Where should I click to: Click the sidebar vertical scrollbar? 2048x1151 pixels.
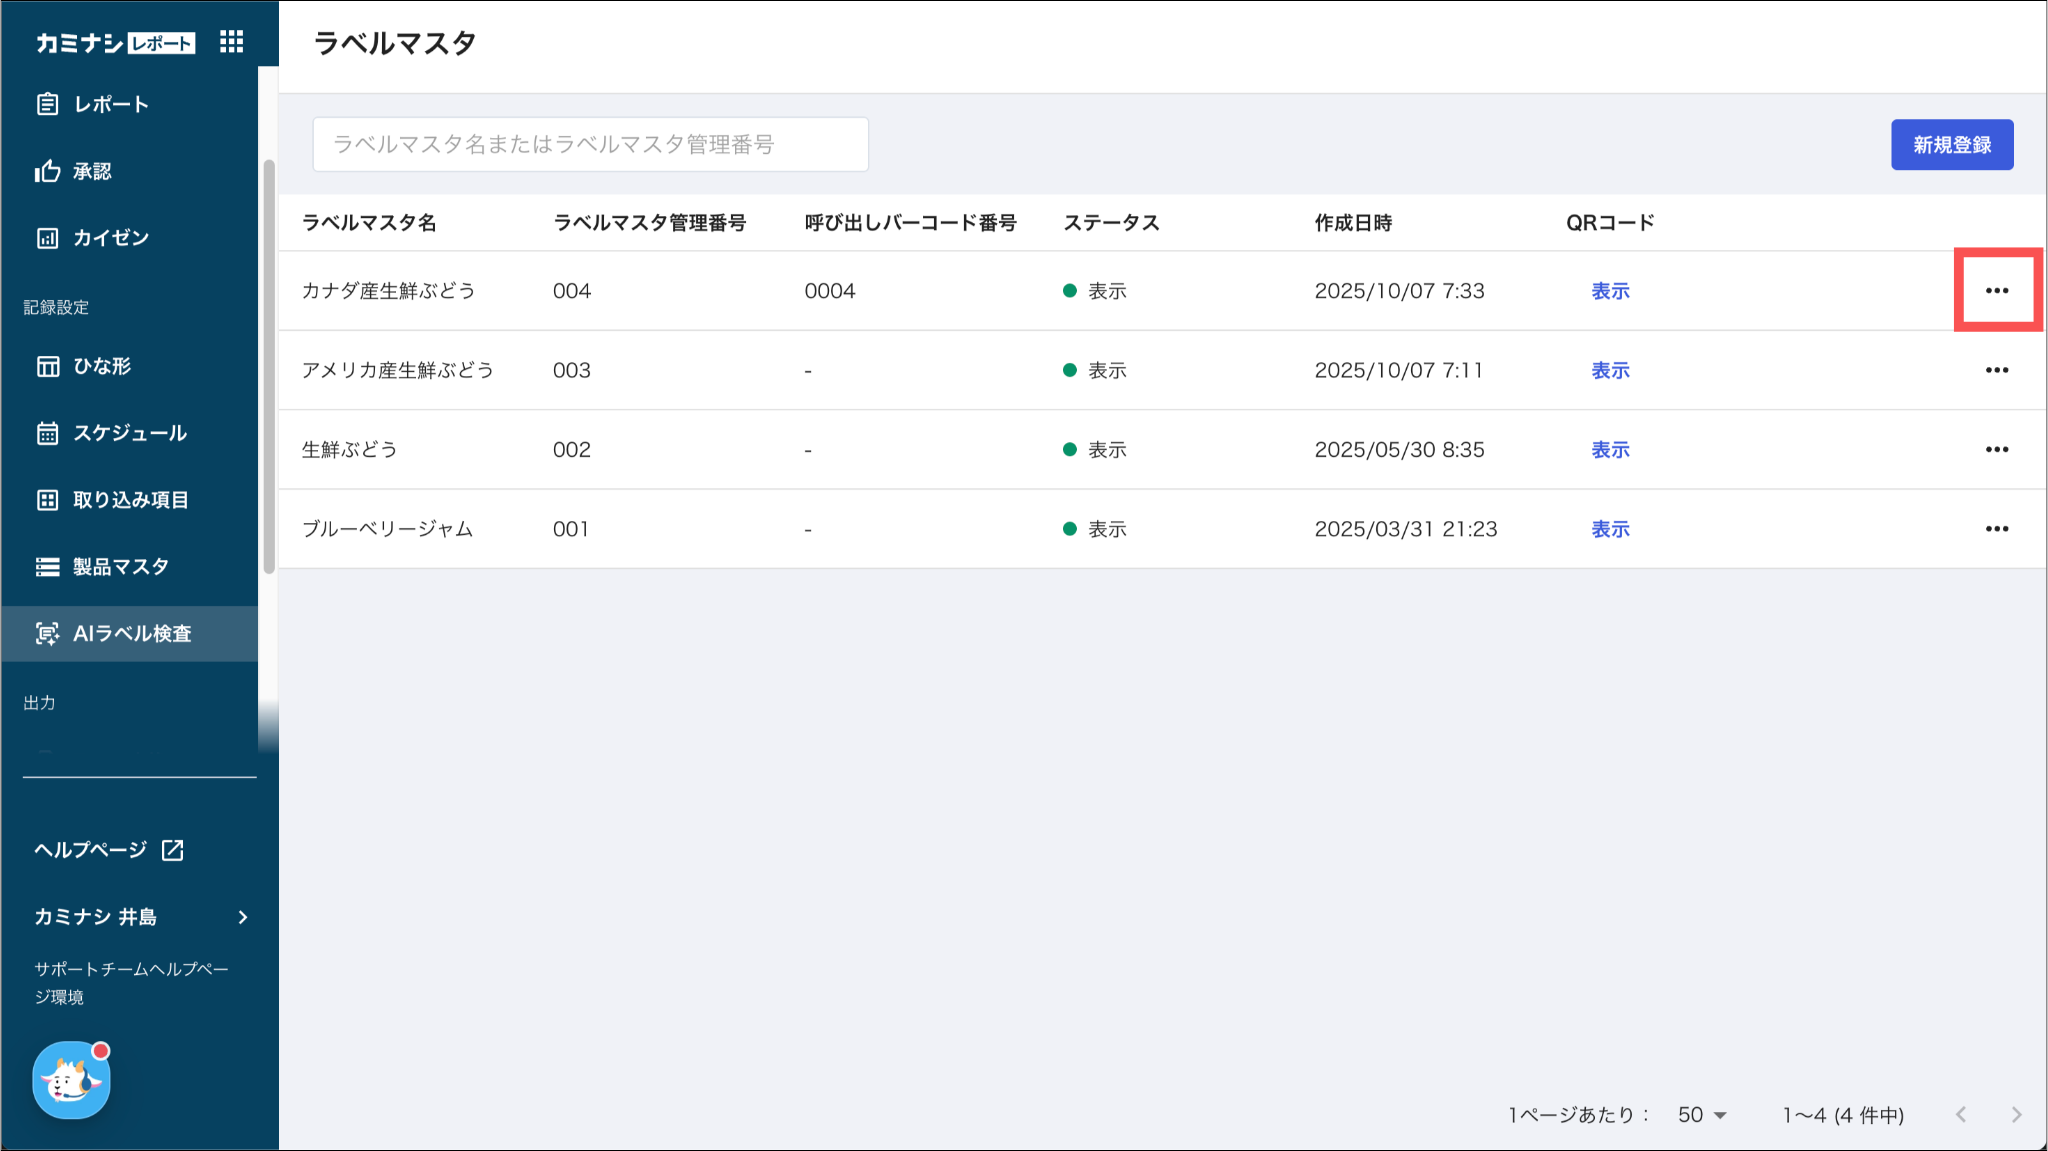[x=268, y=366]
